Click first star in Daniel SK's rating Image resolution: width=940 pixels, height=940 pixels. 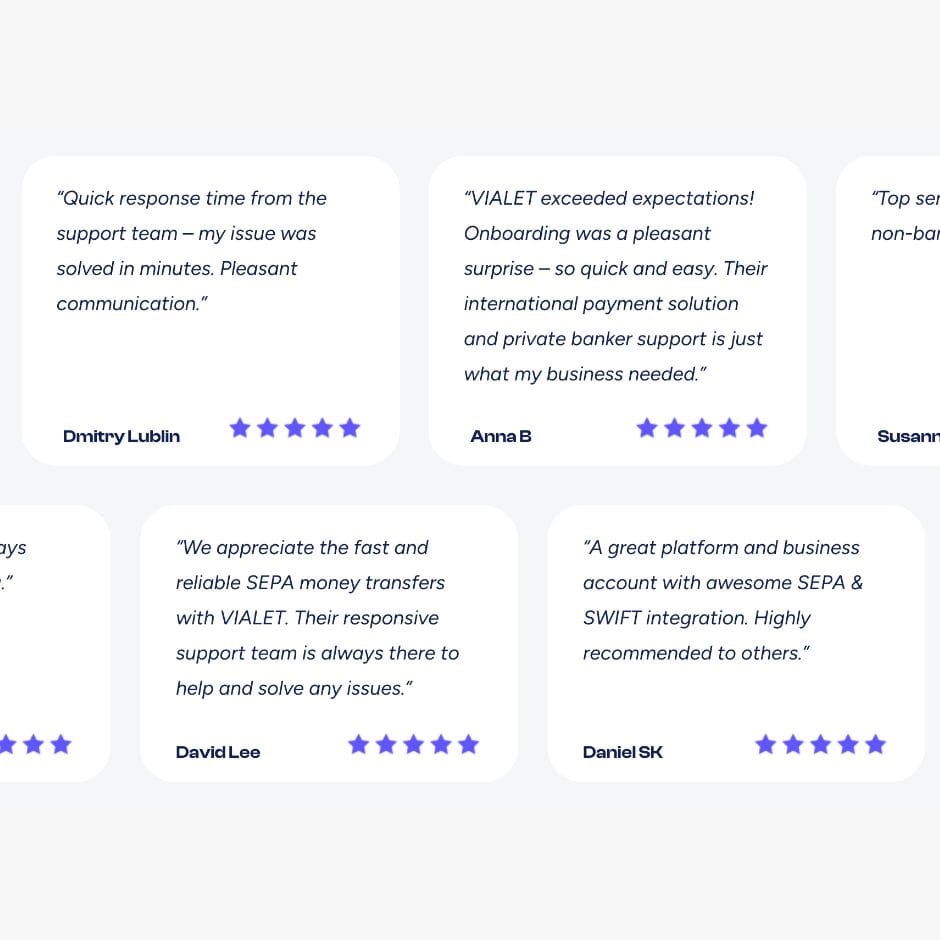pyautogui.click(x=766, y=744)
